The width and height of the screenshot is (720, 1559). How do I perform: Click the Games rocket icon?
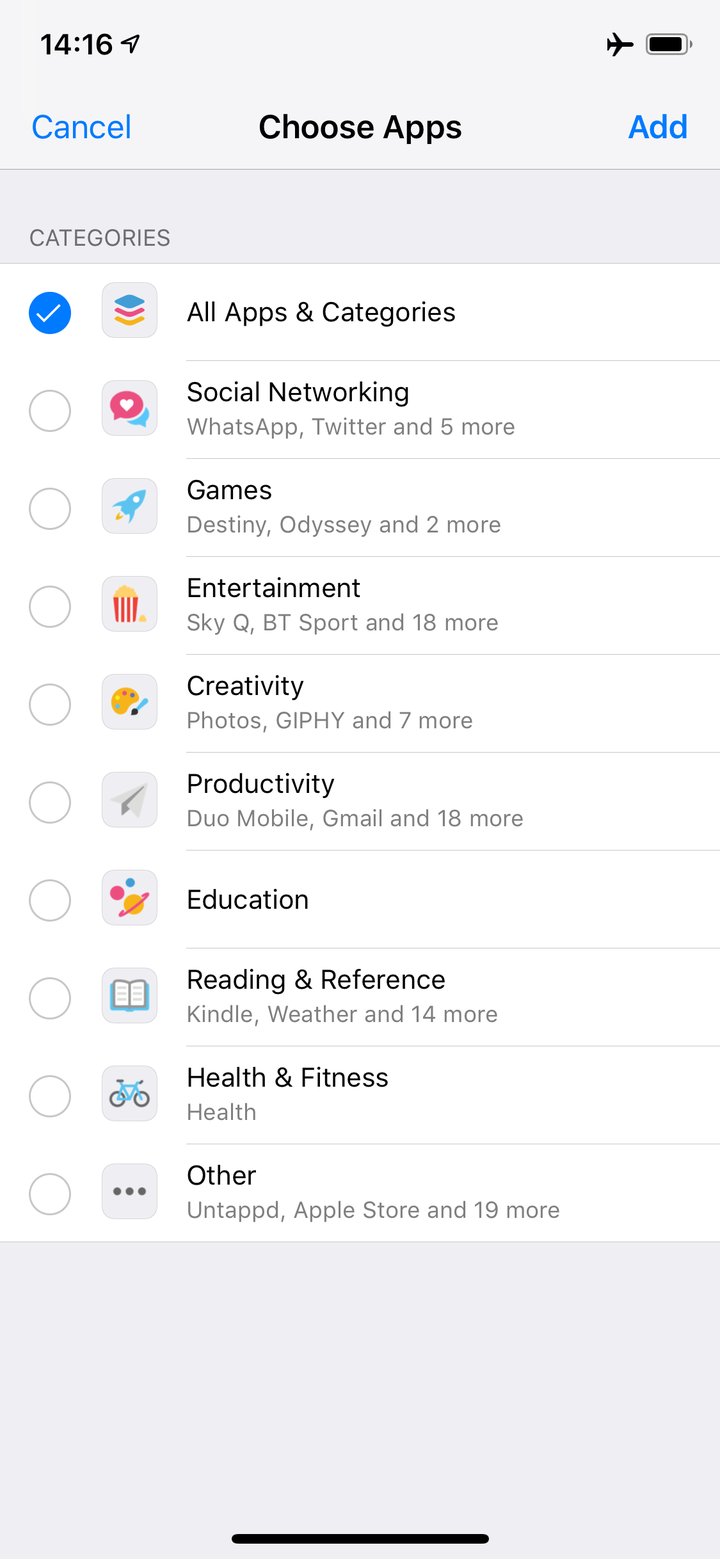[130, 507]
